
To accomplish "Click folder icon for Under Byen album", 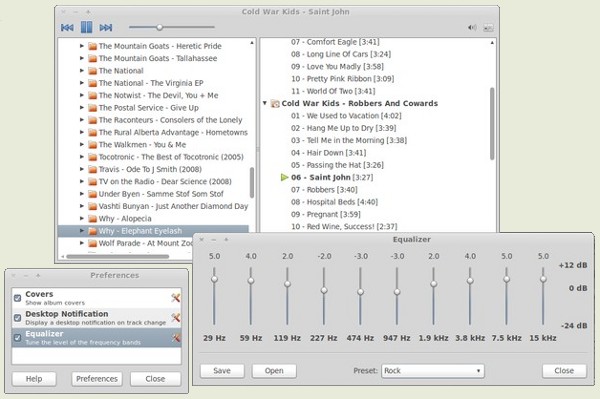I will coord(92,194).
